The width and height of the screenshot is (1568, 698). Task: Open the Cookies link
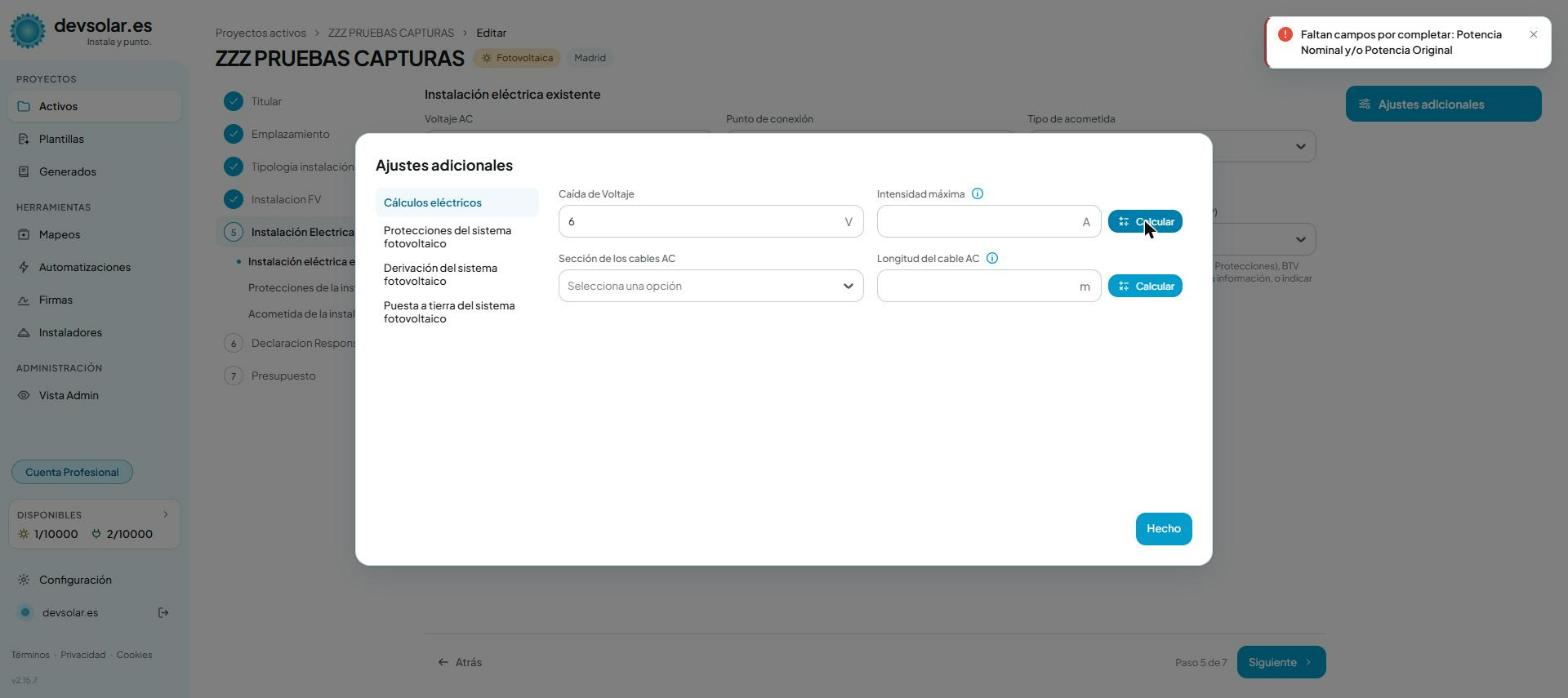134,655
